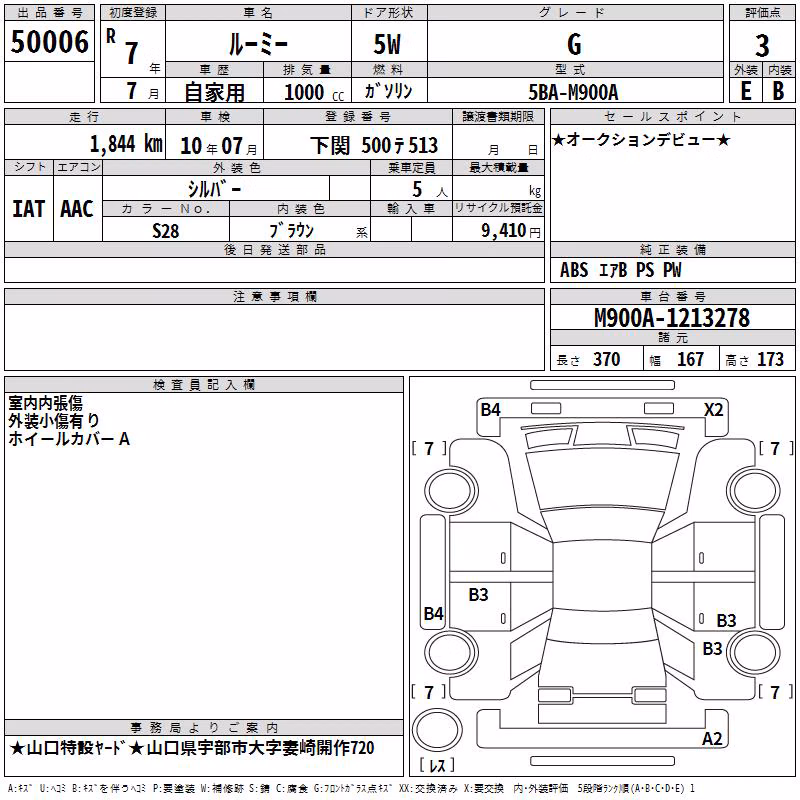800x800 pixels.
Task: Click the lot number 50006
Action: [49, 42]
